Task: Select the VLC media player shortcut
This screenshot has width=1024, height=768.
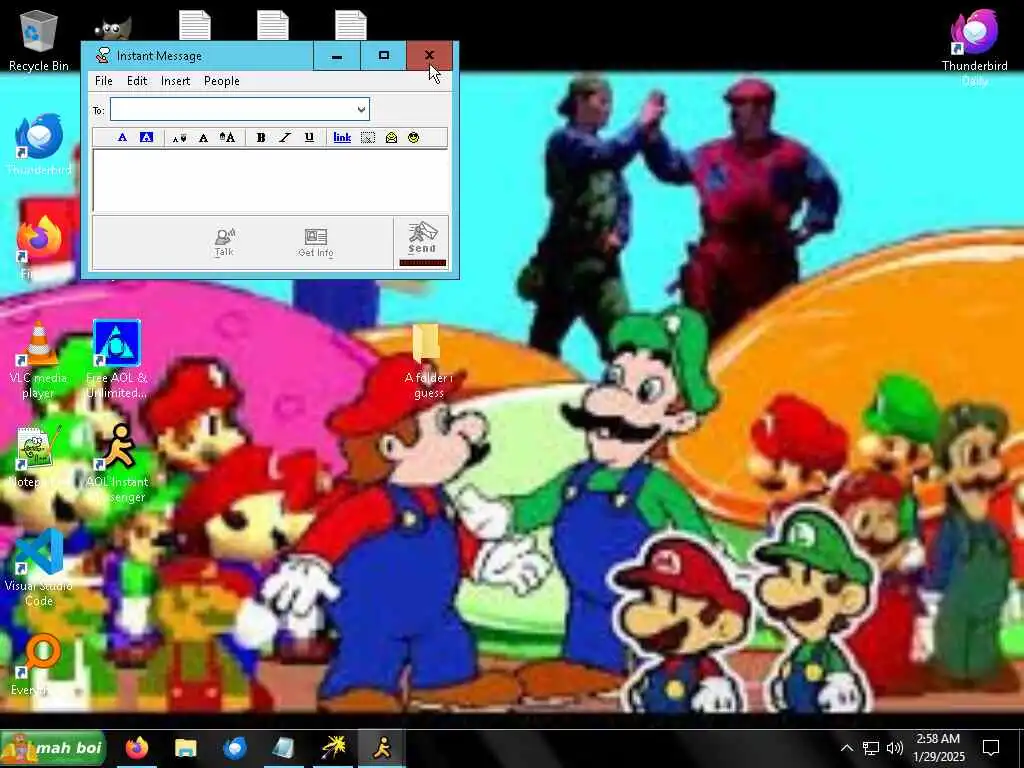Action: click(38, 360)
